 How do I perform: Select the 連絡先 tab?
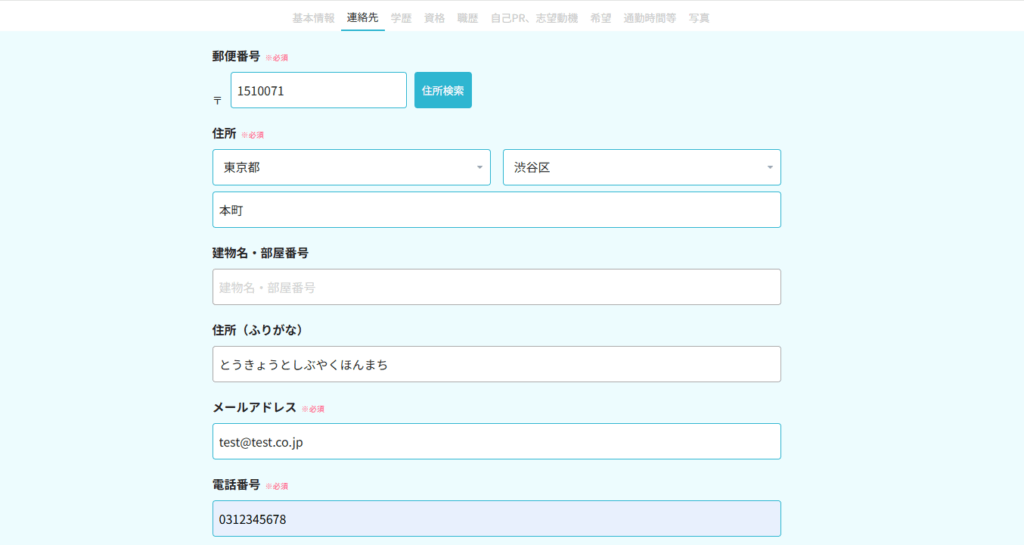[x=362, y=18]
